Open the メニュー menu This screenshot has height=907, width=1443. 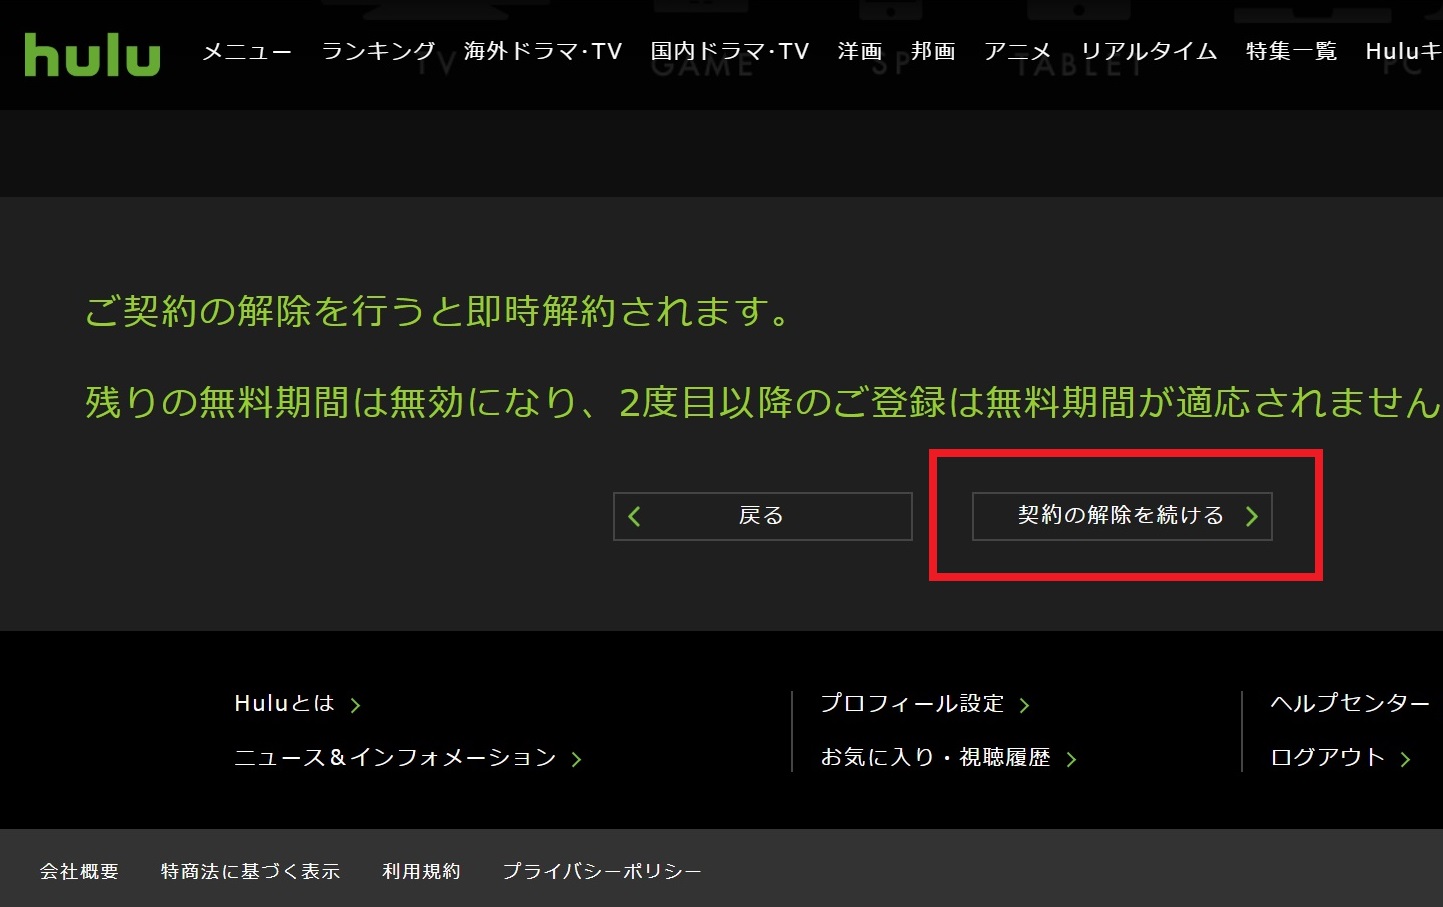(x=246, y=52)
